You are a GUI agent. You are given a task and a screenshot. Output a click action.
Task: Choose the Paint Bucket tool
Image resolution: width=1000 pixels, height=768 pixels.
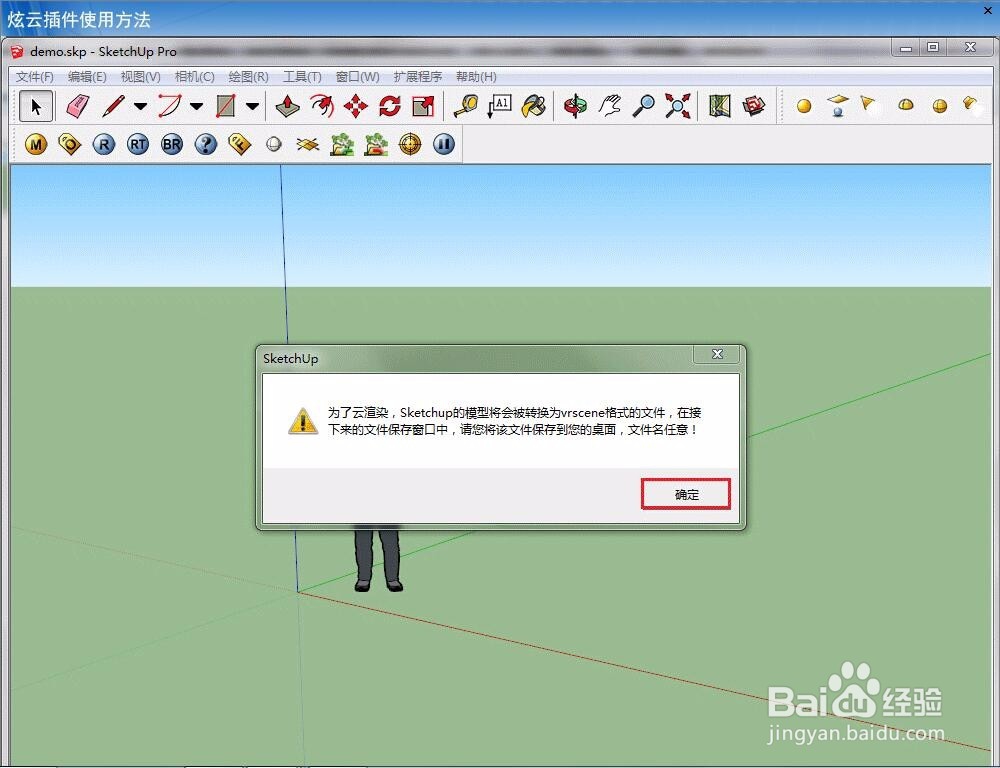[x=533, y=106]
